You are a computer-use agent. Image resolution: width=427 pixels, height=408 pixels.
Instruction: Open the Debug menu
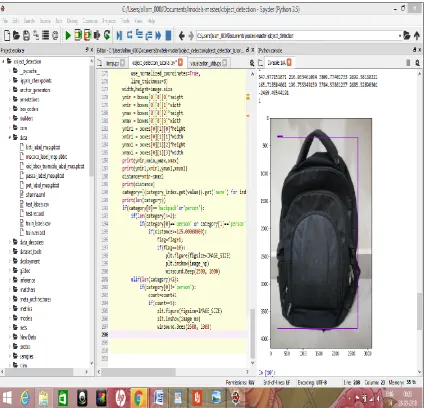click(72, 21)
